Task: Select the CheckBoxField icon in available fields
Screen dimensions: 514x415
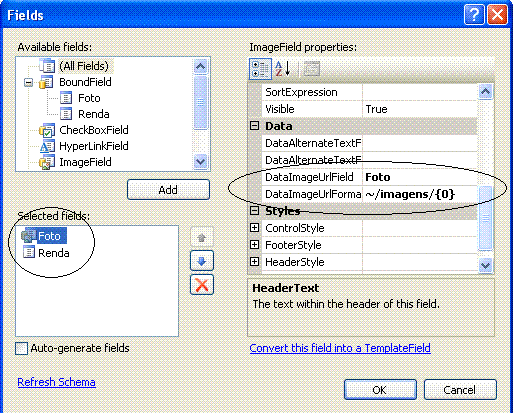Action: [47, 130]
